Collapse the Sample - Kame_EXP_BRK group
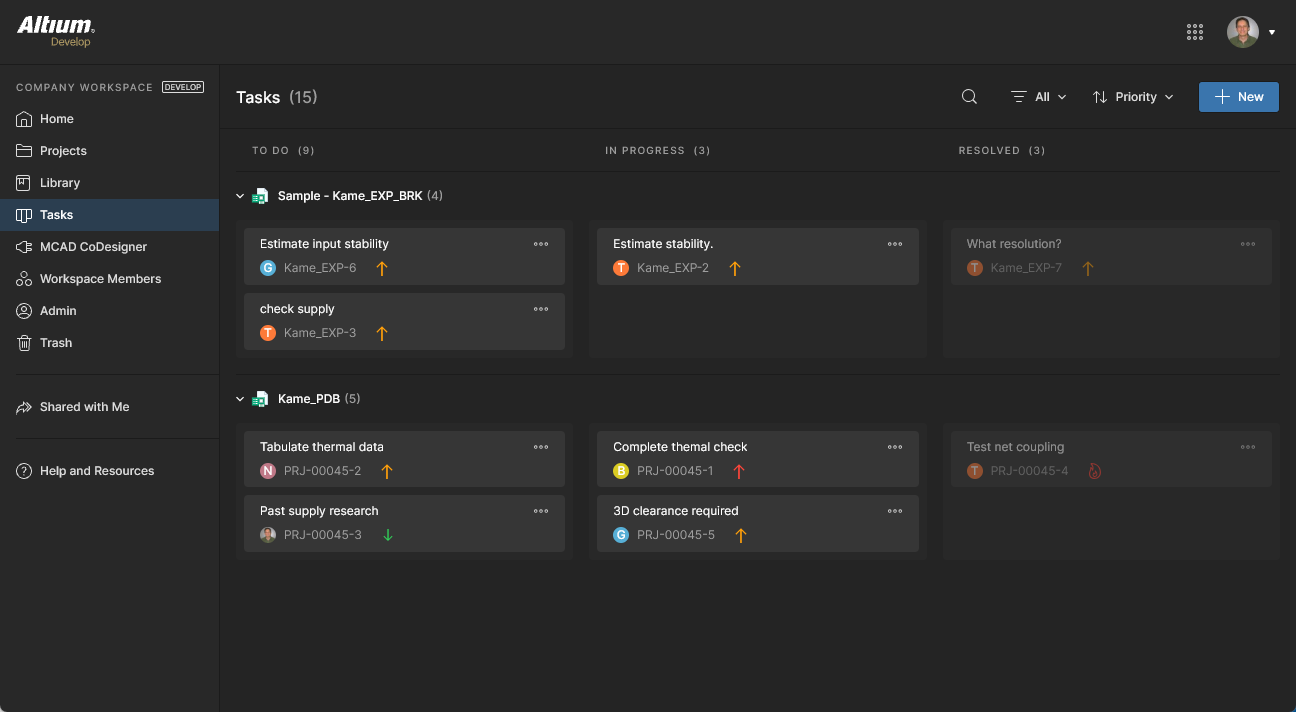 (x=240, y=196)
